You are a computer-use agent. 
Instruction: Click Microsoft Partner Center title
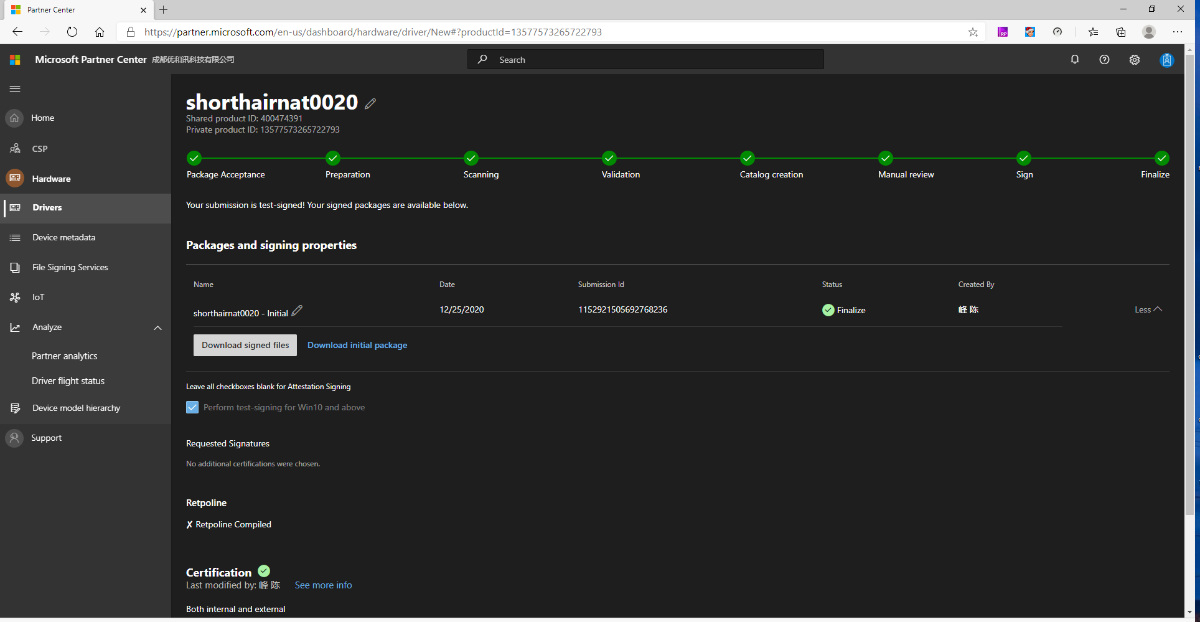(90, 60)
